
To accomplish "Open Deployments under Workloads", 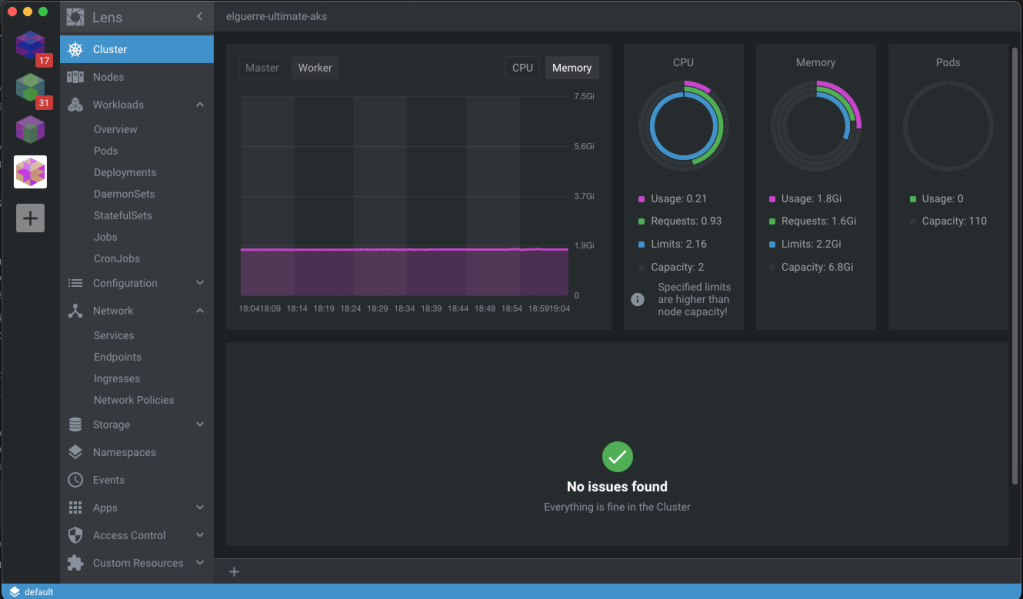I will pyautogui.click(x=125, y=172).
